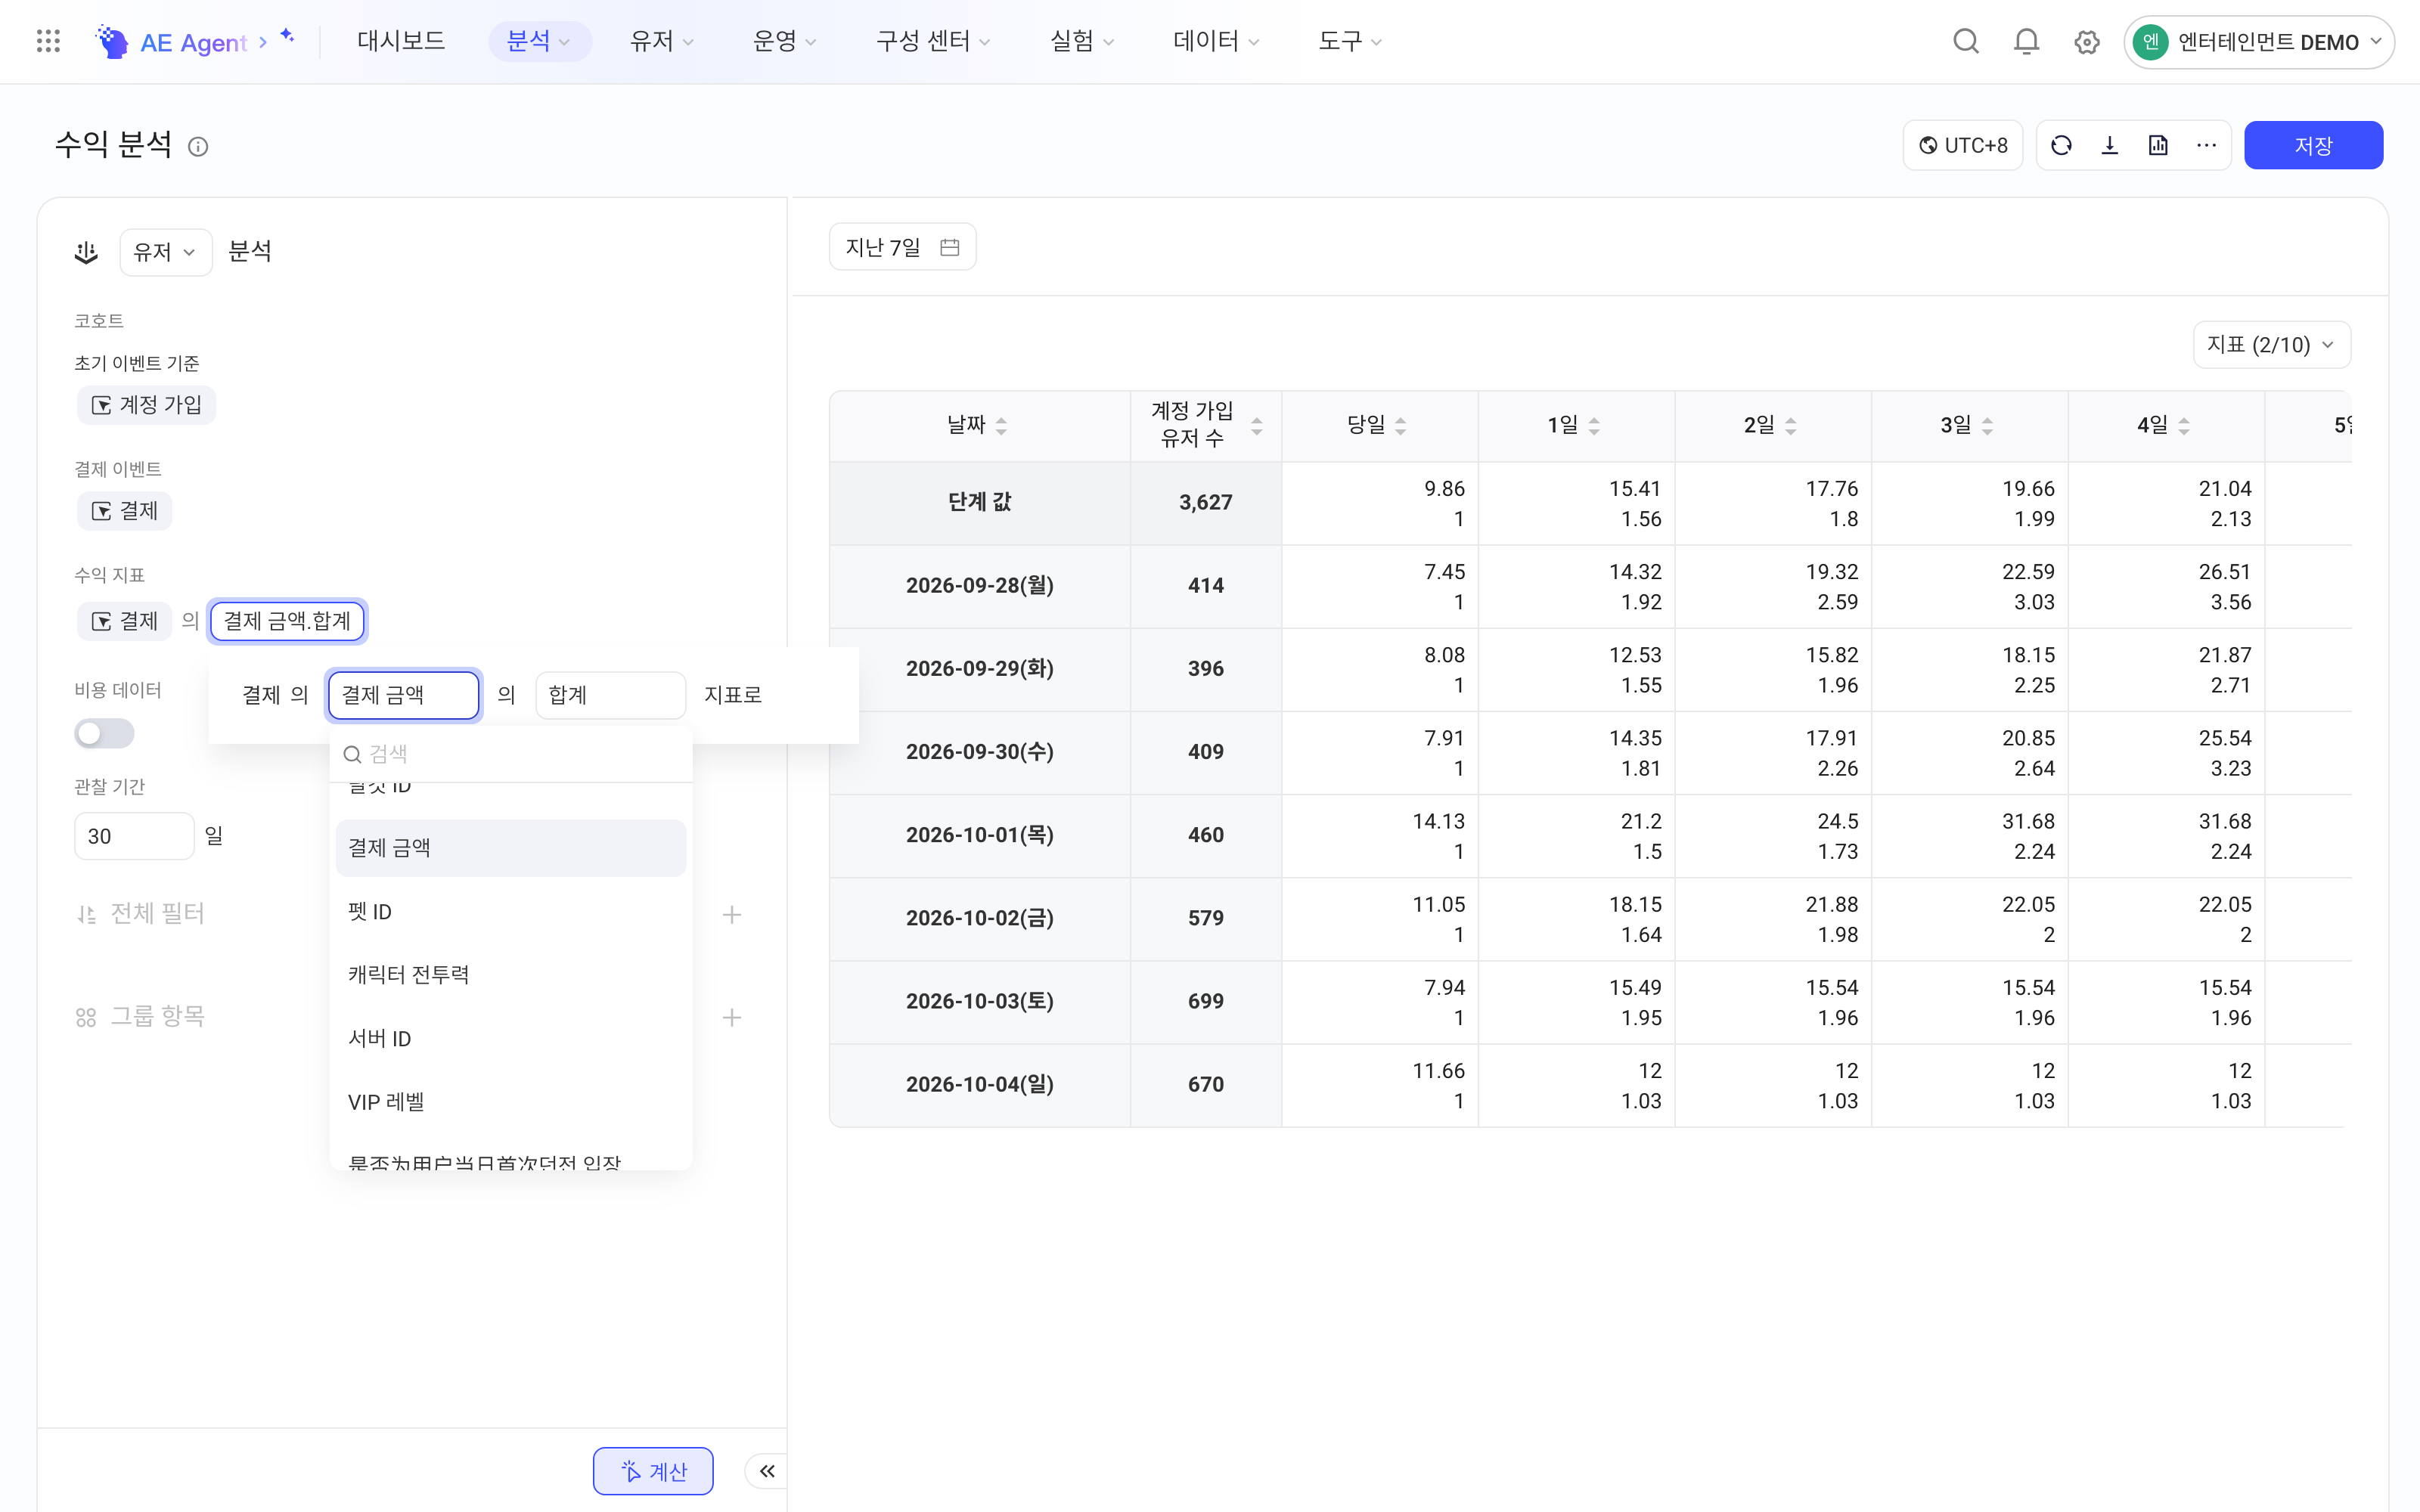Click the plus icon for 그룹 항목
The height and width of the screenshot is (1512, 2420).
tap(732, 1017)
